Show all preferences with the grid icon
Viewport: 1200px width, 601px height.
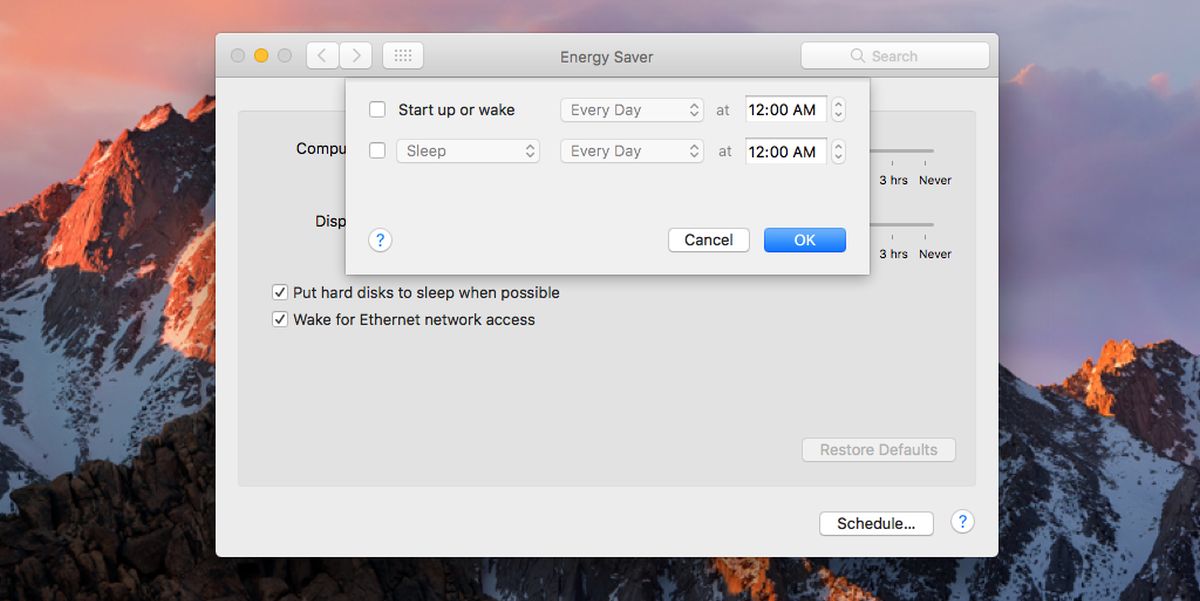pyautogui.click(x=403, y=56)
